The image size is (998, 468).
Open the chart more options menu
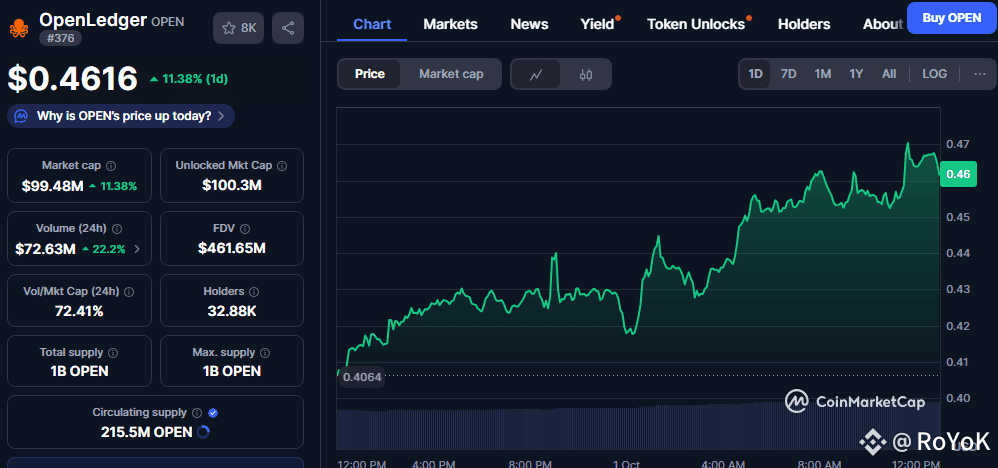979,74
